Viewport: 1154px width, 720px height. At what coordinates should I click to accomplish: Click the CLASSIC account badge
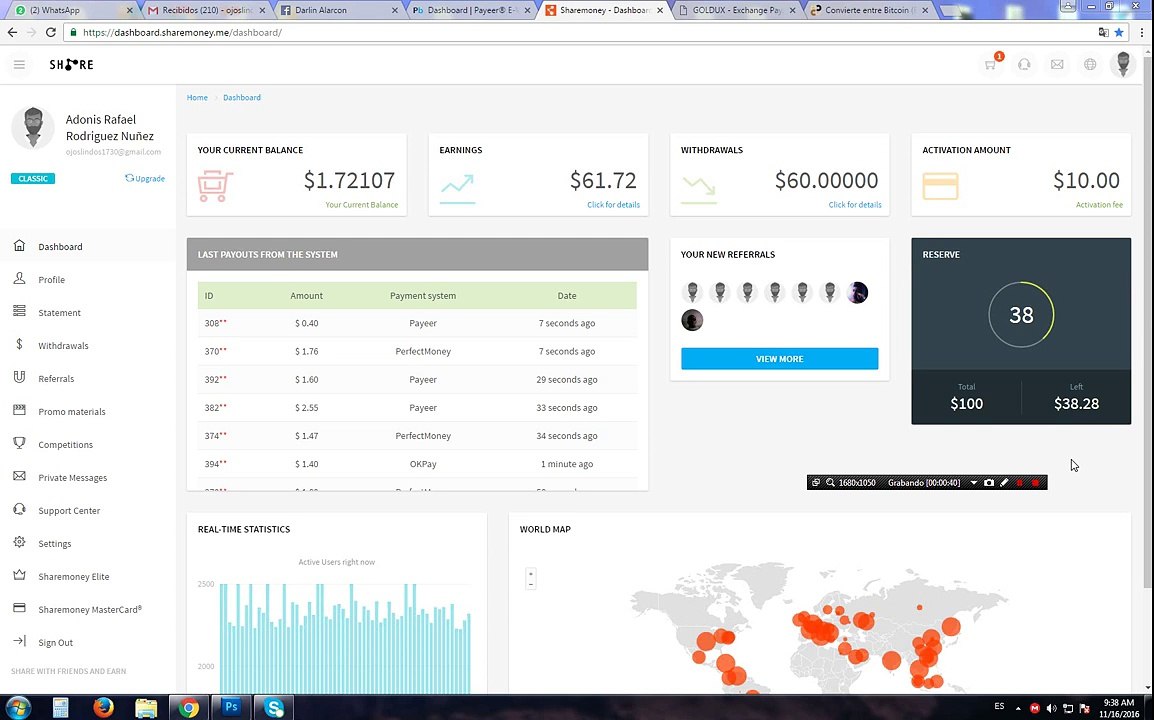coord(32,179)
